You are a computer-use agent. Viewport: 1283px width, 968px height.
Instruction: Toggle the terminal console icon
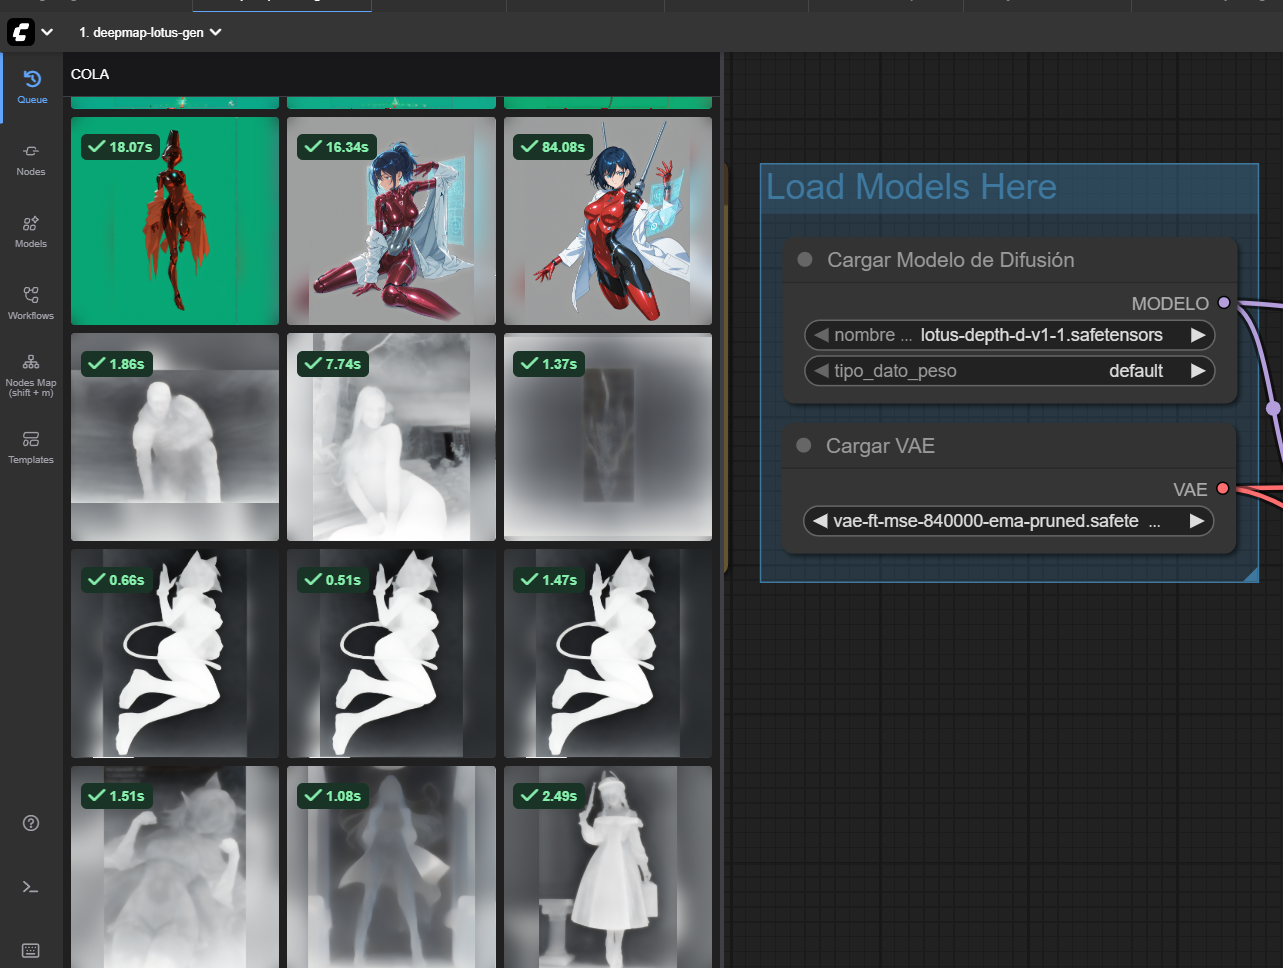tap(31, 887)
